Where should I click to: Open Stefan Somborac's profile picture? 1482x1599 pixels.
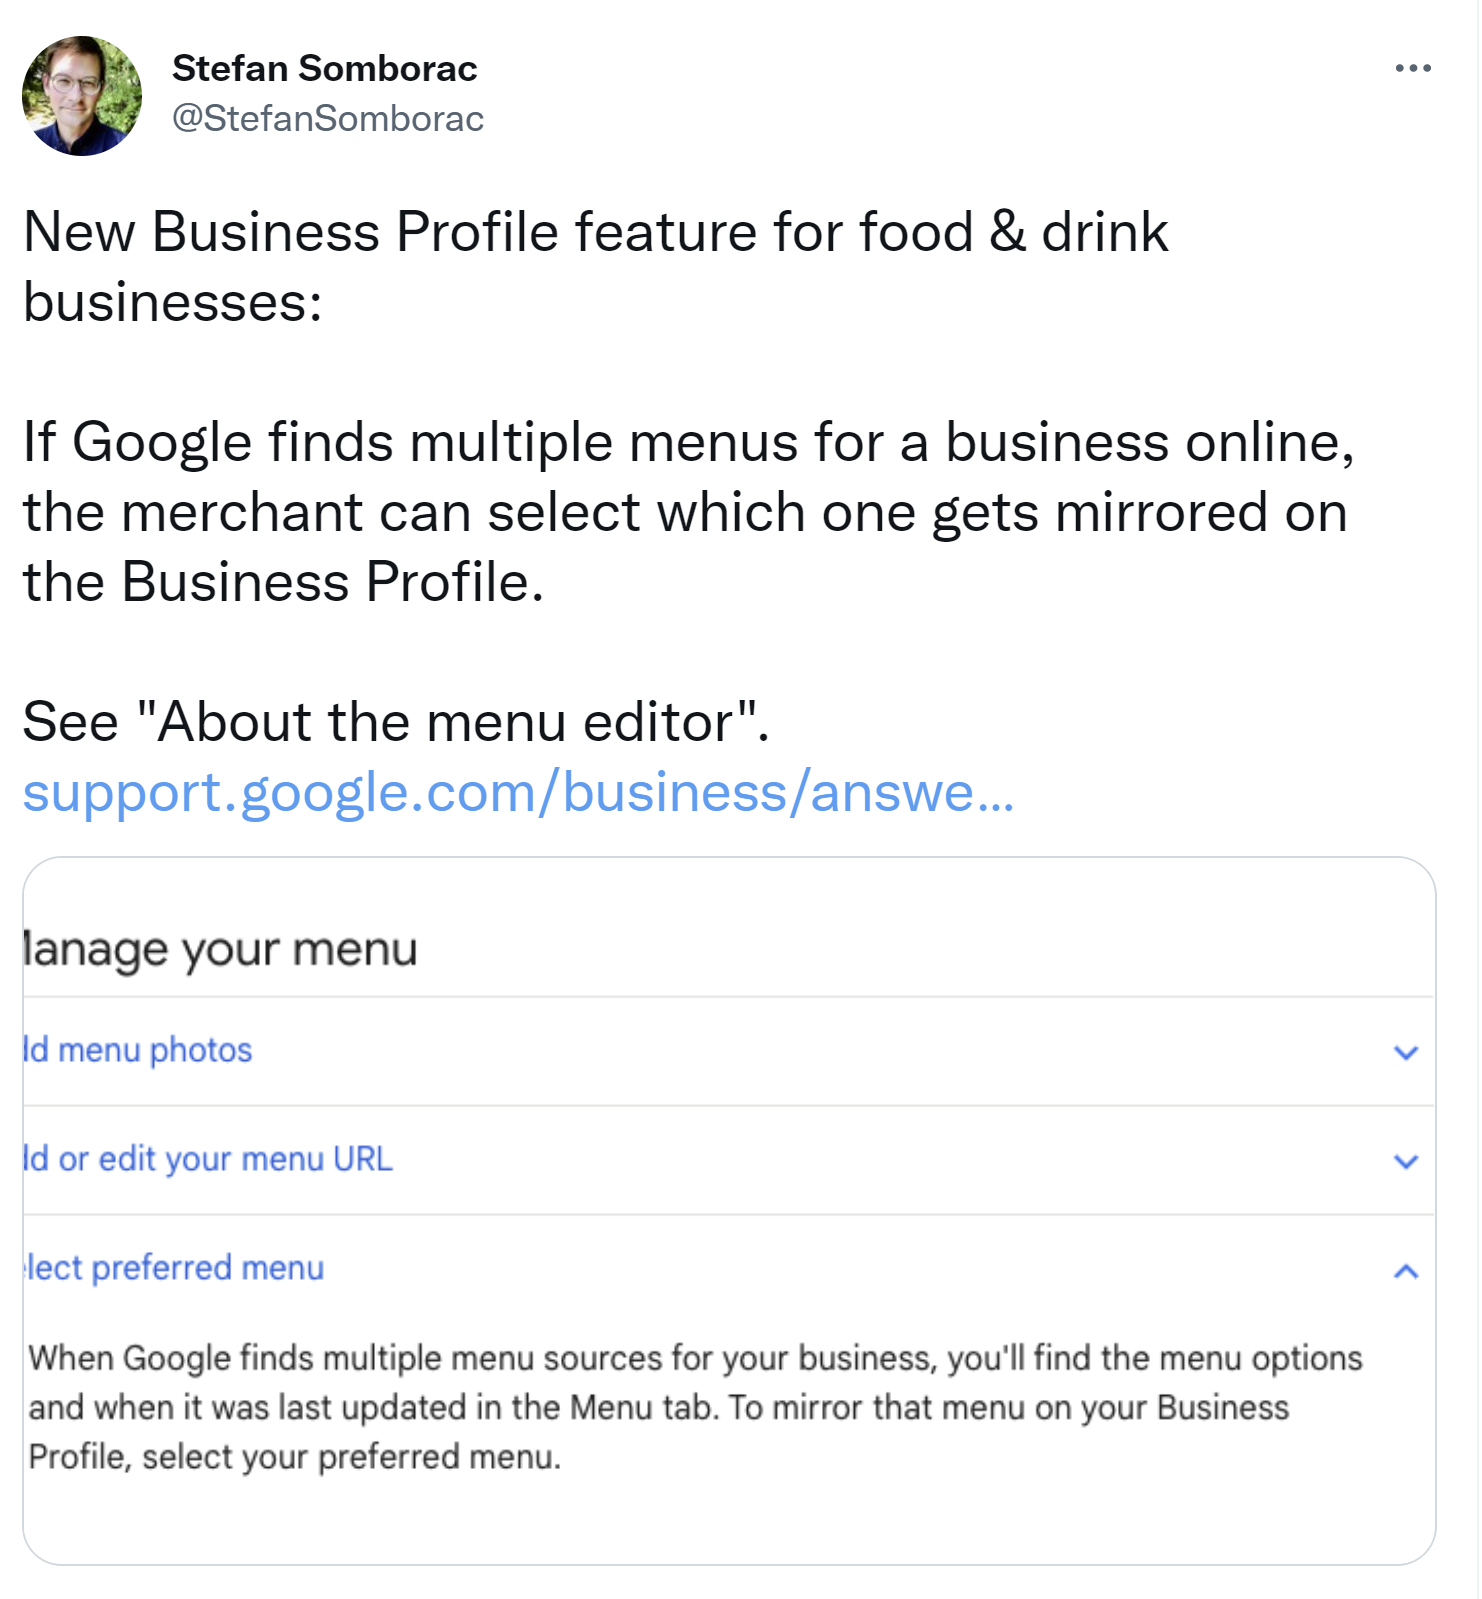(x=82, y=96)
